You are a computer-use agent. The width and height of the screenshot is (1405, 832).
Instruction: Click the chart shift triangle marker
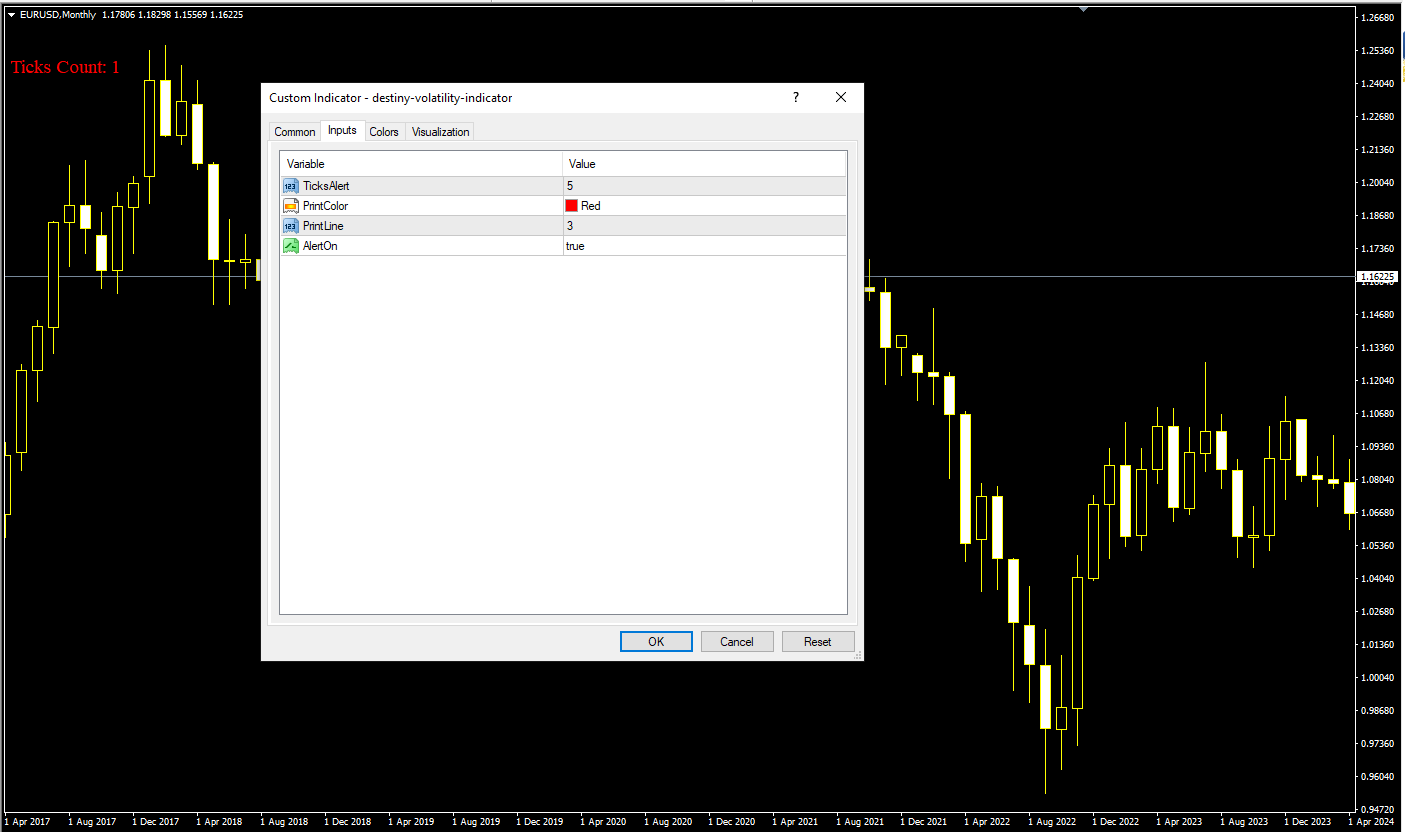pyautogui.click(x=1082, y=9)
